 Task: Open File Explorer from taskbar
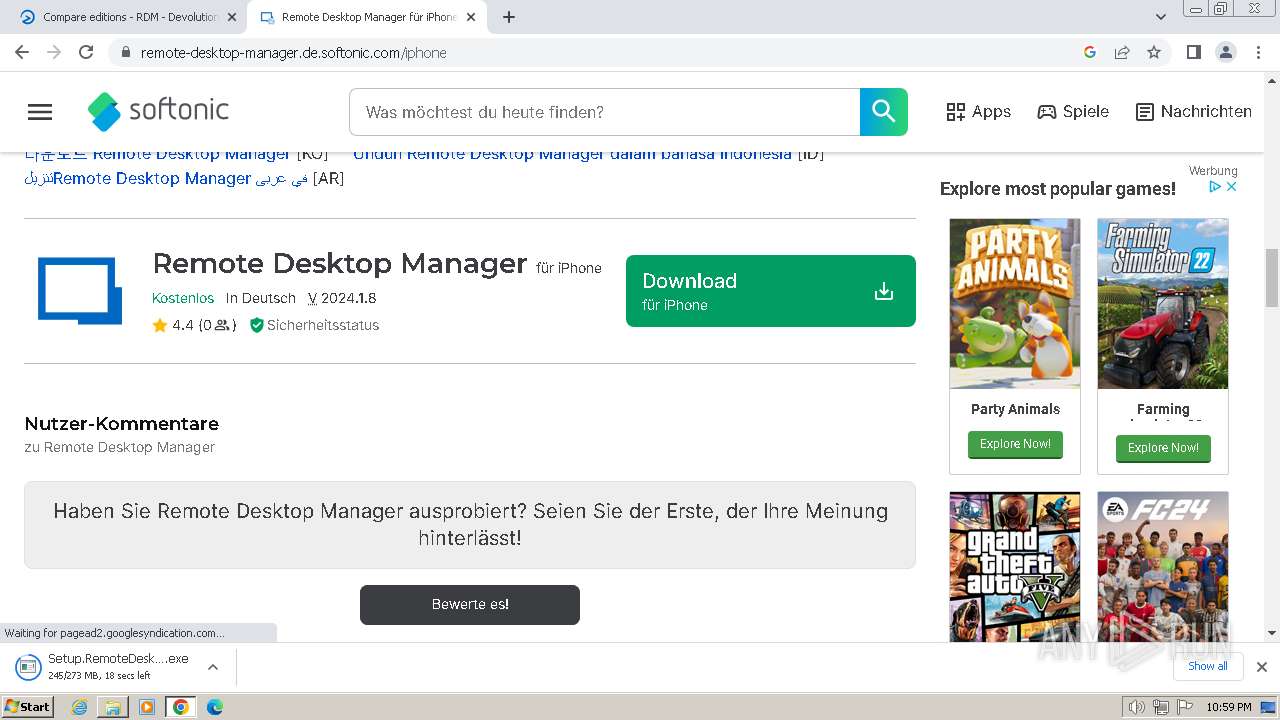click(x=113, y=707)
